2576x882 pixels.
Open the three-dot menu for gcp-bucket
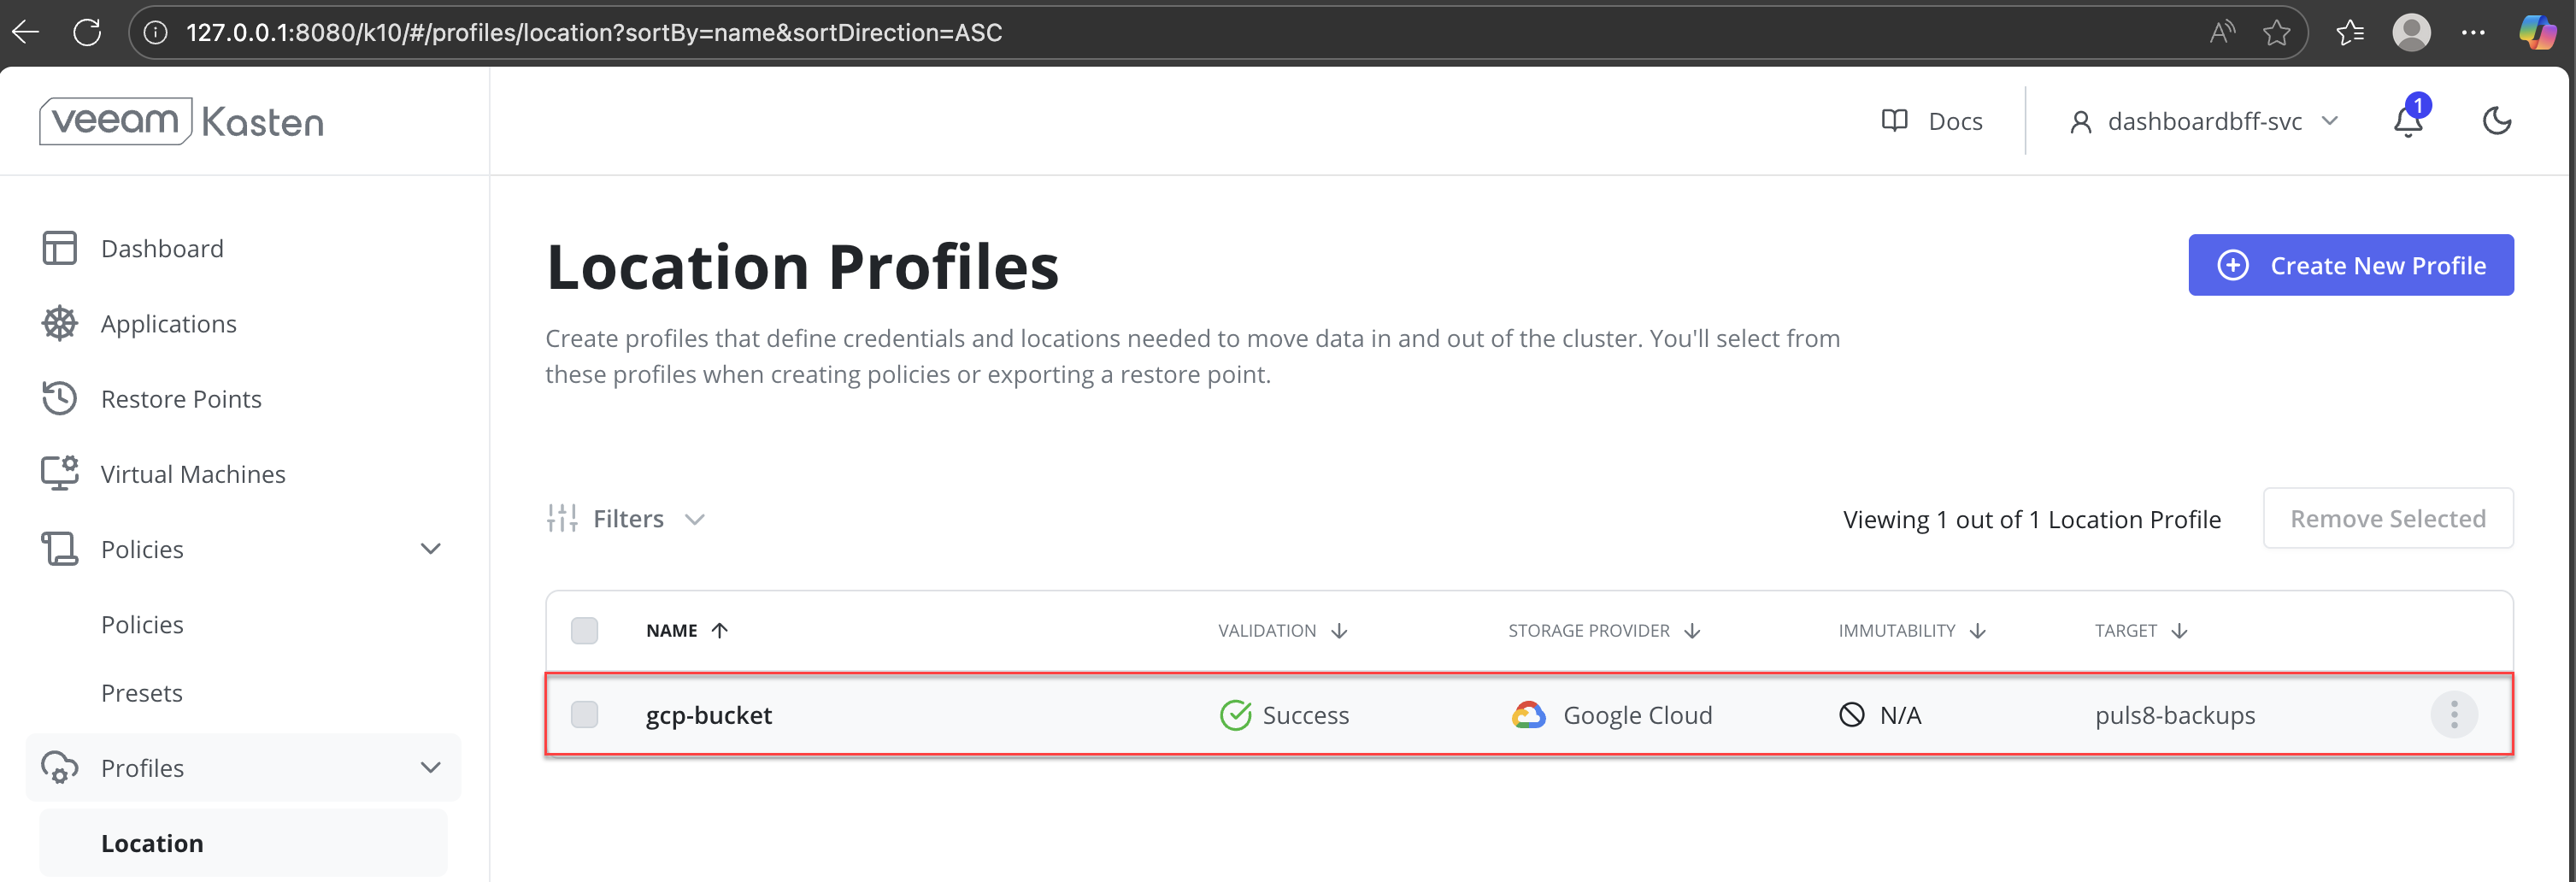click(x=2453, y=714)
